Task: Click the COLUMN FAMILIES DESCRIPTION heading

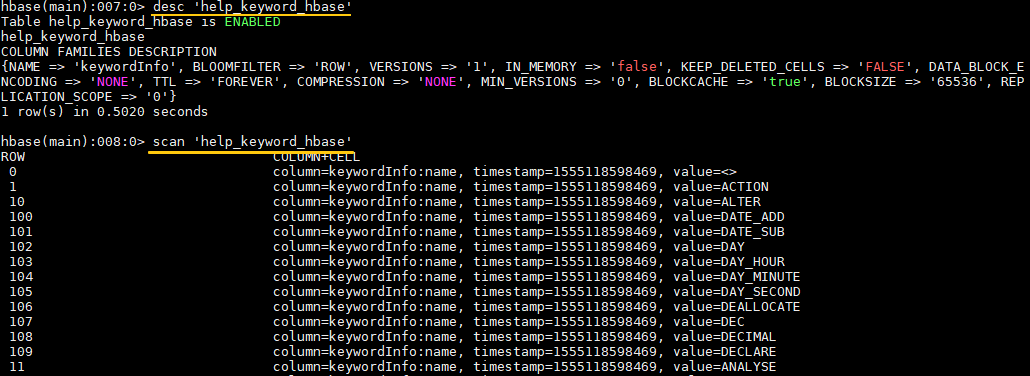Action: [109, 52]
